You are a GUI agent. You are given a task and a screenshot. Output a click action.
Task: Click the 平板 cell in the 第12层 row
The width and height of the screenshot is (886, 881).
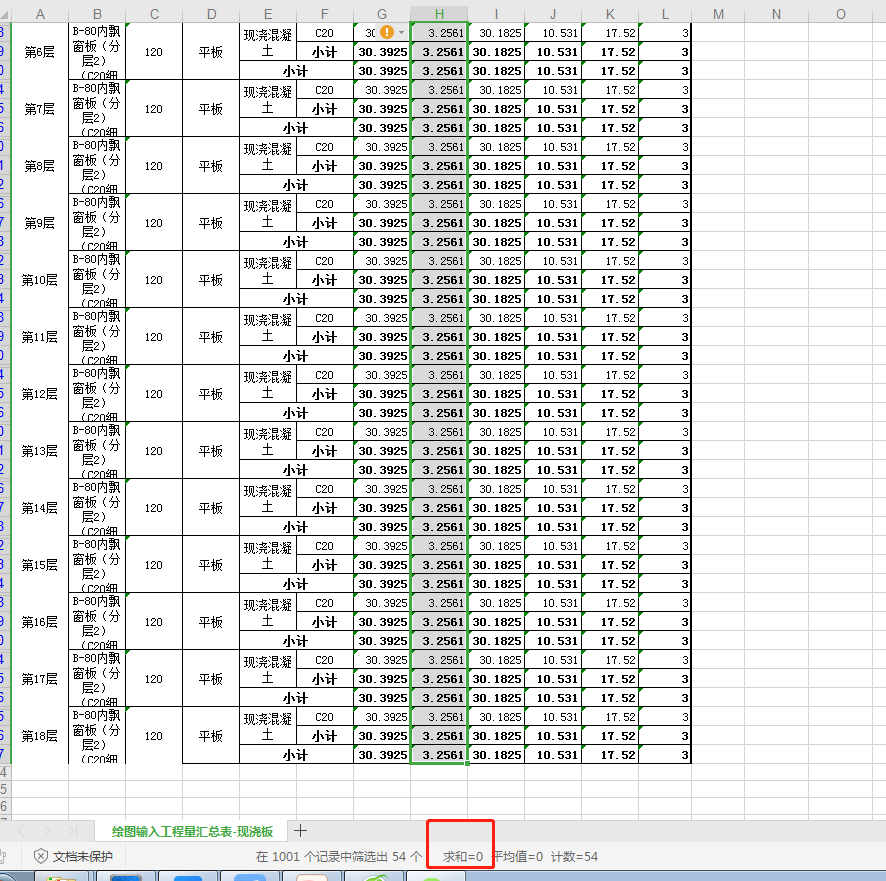(x=211, y=394)
